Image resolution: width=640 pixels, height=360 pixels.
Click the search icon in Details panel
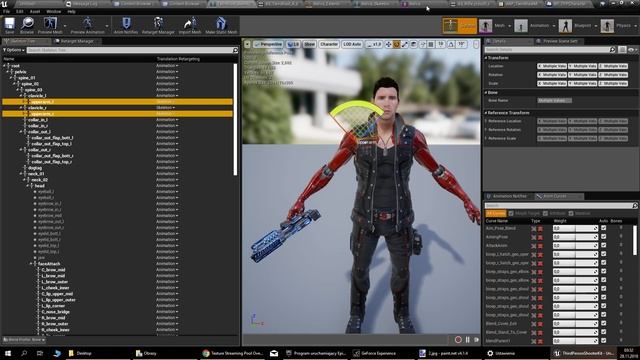(612, 49)
